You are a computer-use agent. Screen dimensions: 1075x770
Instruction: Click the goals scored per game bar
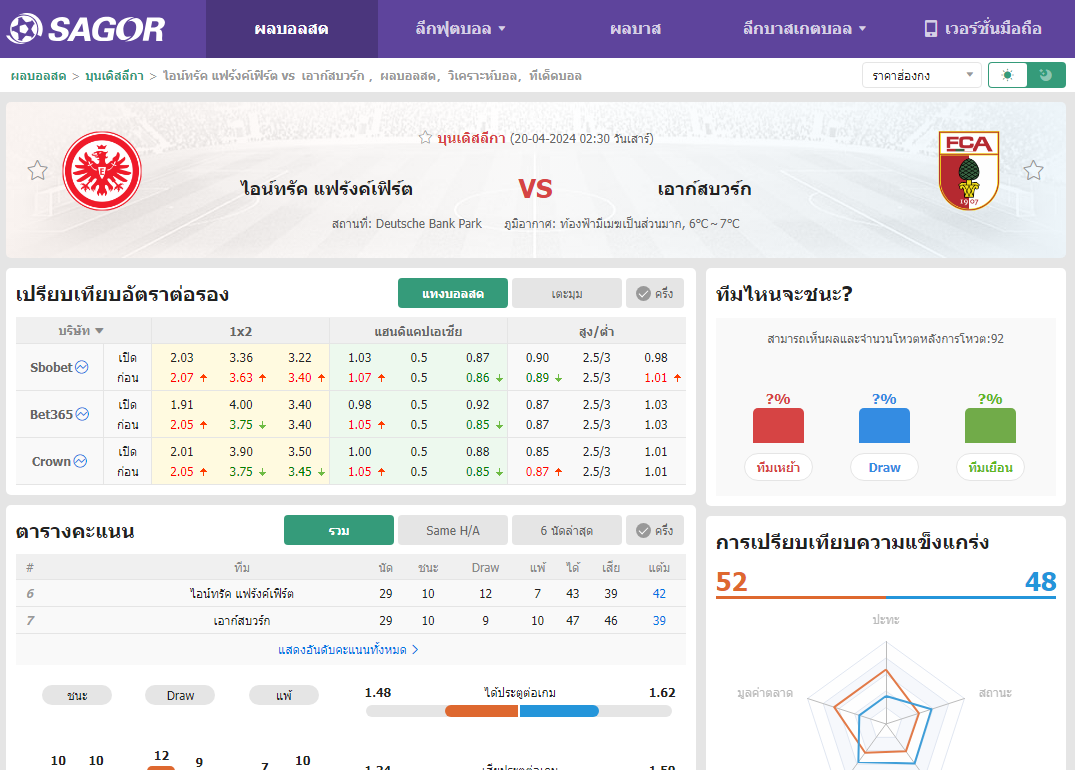click(519, 711)
